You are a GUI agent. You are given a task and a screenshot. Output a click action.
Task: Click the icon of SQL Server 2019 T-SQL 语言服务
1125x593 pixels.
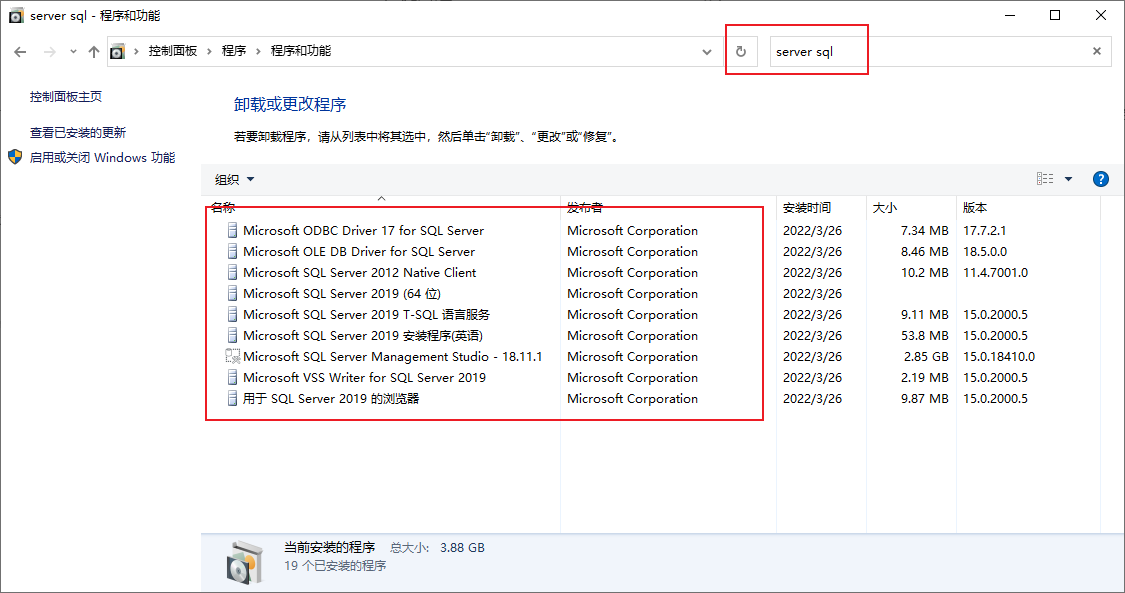pyautogui.click(x=232, y=314)
